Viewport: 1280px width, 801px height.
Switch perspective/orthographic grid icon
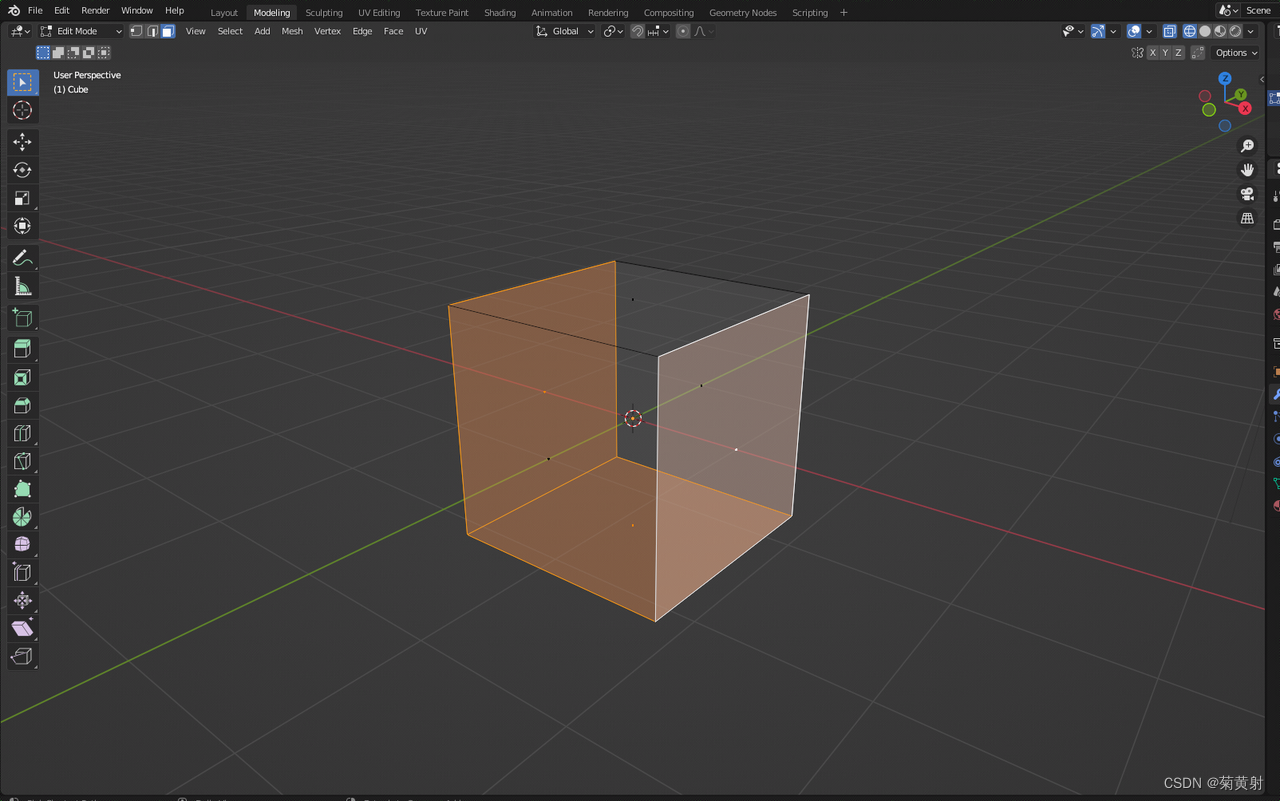(x=1247, y=218)
